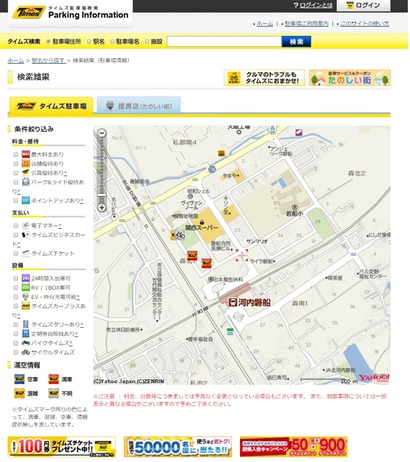
Task: Click the yellow タイムズカープラス icon
Action: coord(26,306)
